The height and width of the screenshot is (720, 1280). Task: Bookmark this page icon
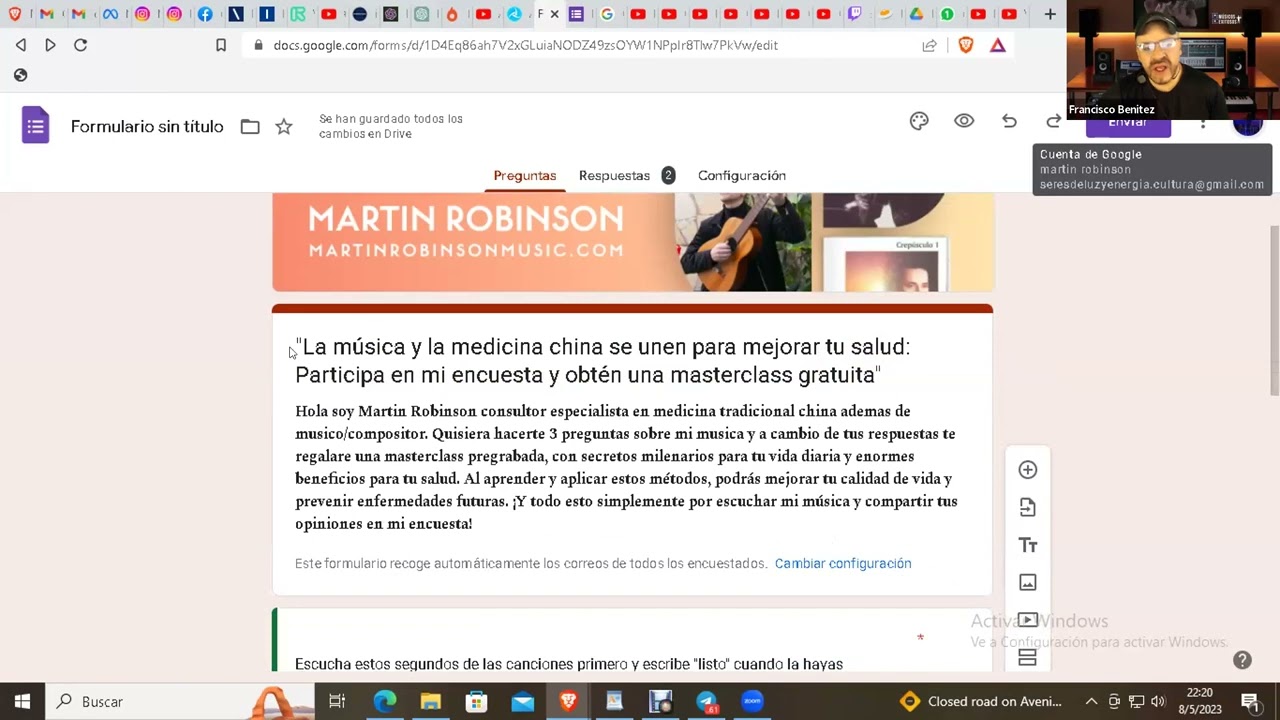click(221, 45)
